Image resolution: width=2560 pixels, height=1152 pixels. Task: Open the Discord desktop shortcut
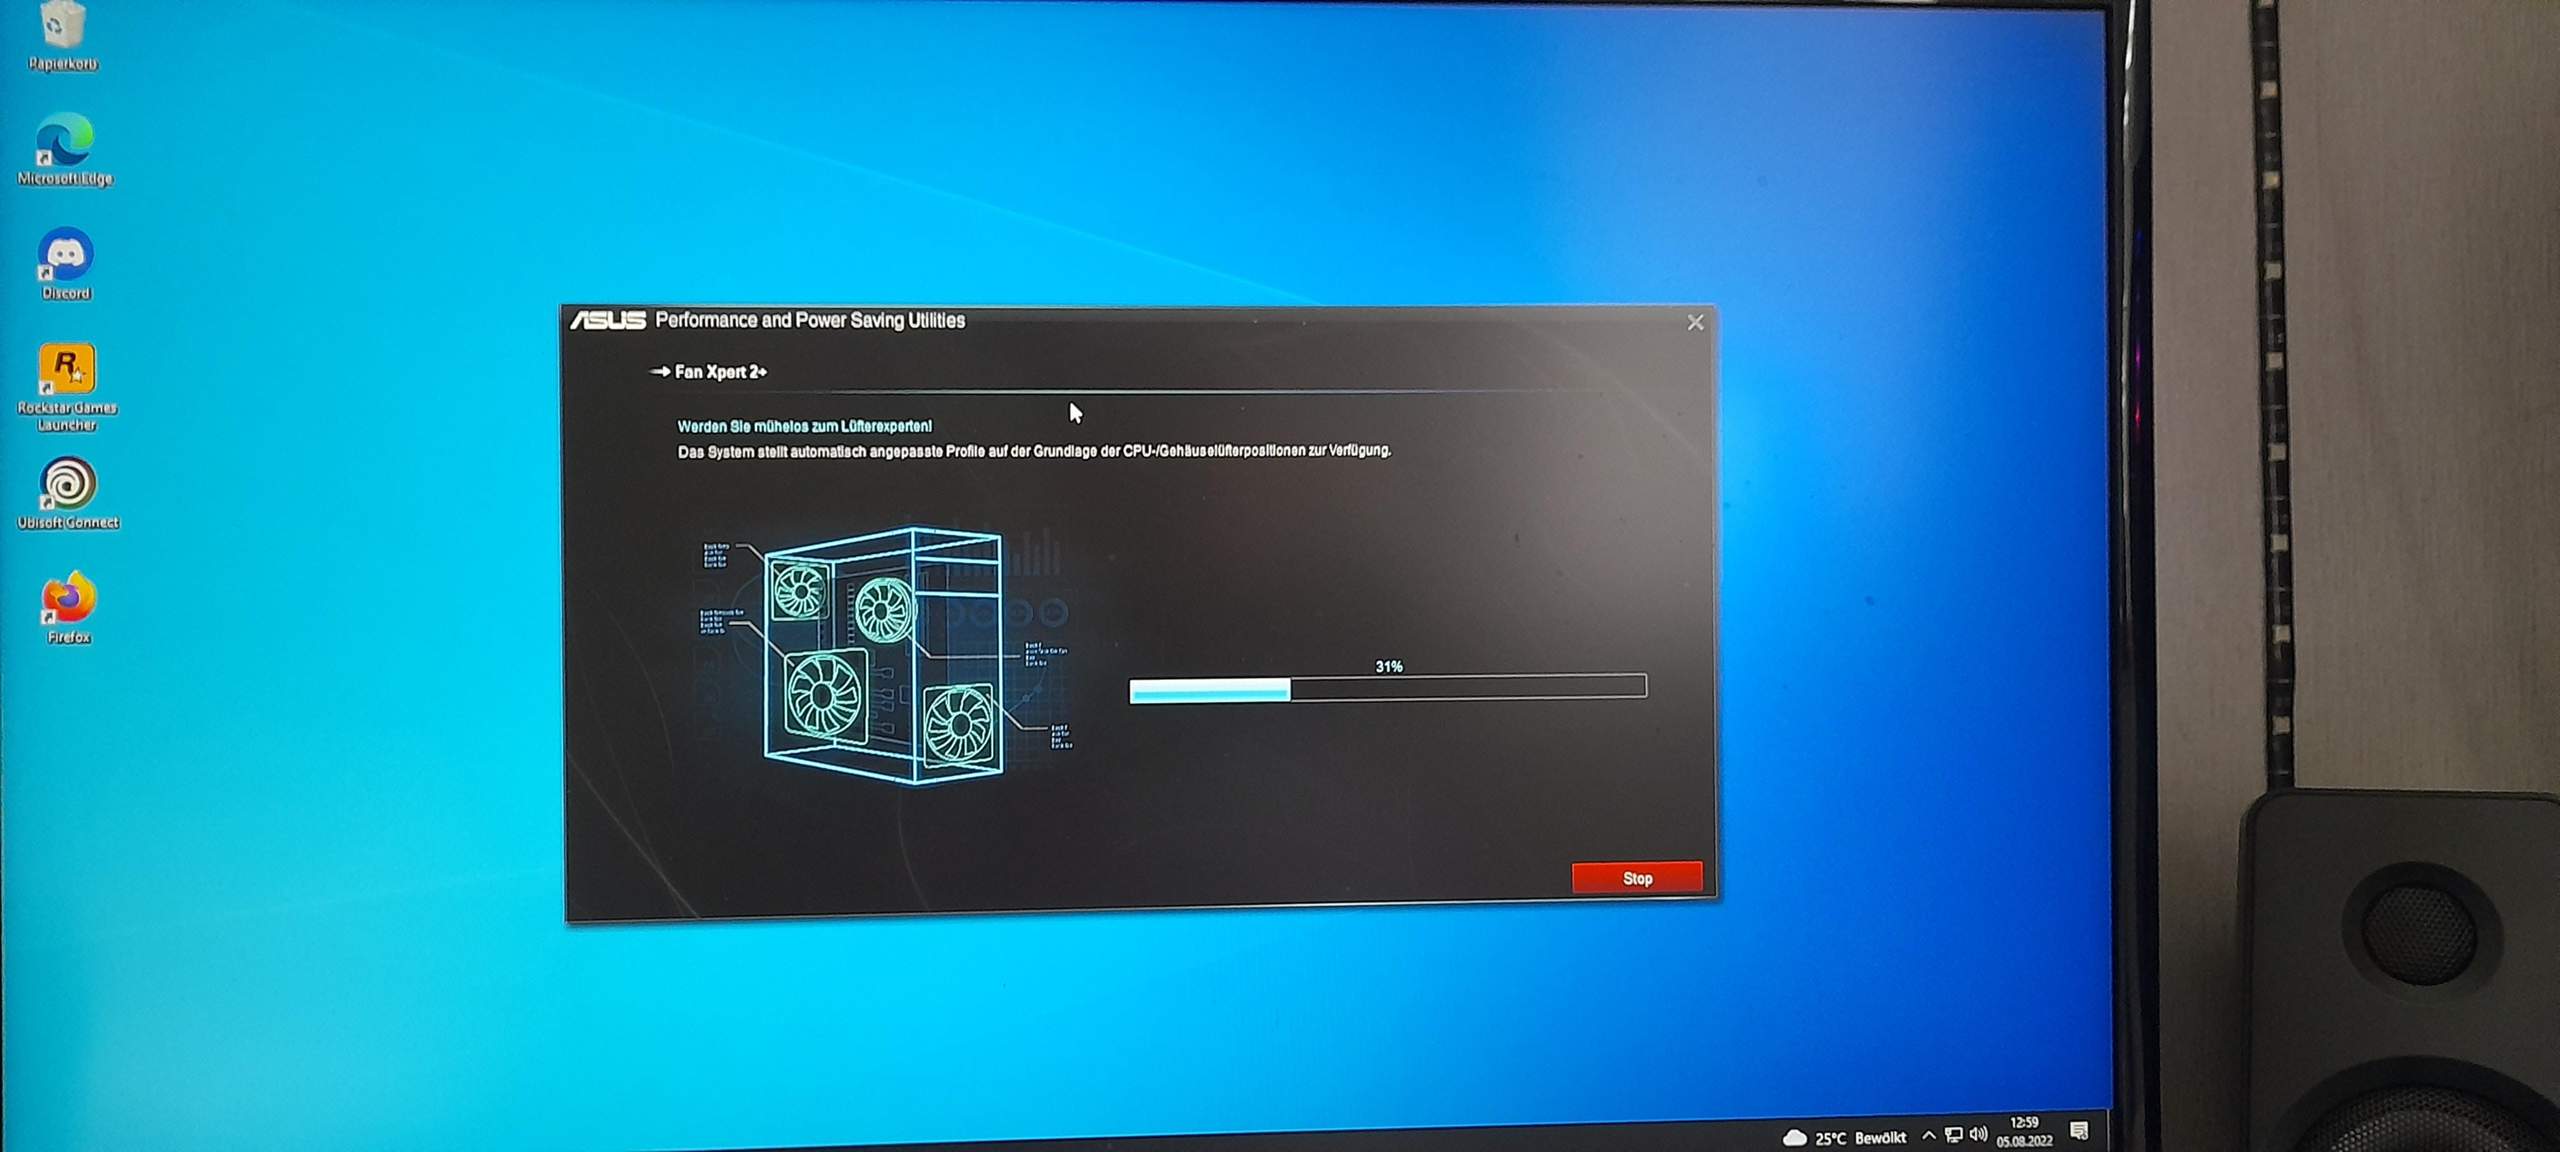(x=66, y=264)
